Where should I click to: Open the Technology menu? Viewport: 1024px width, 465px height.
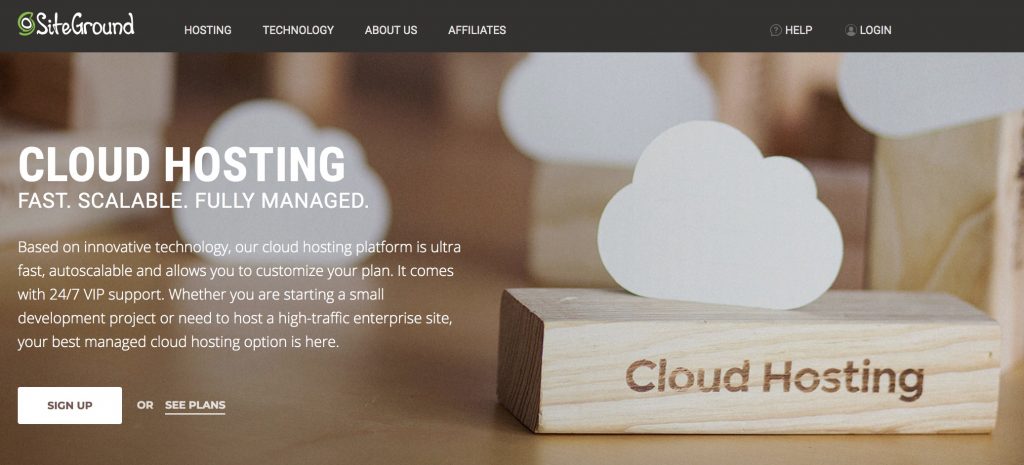[298, 30]
